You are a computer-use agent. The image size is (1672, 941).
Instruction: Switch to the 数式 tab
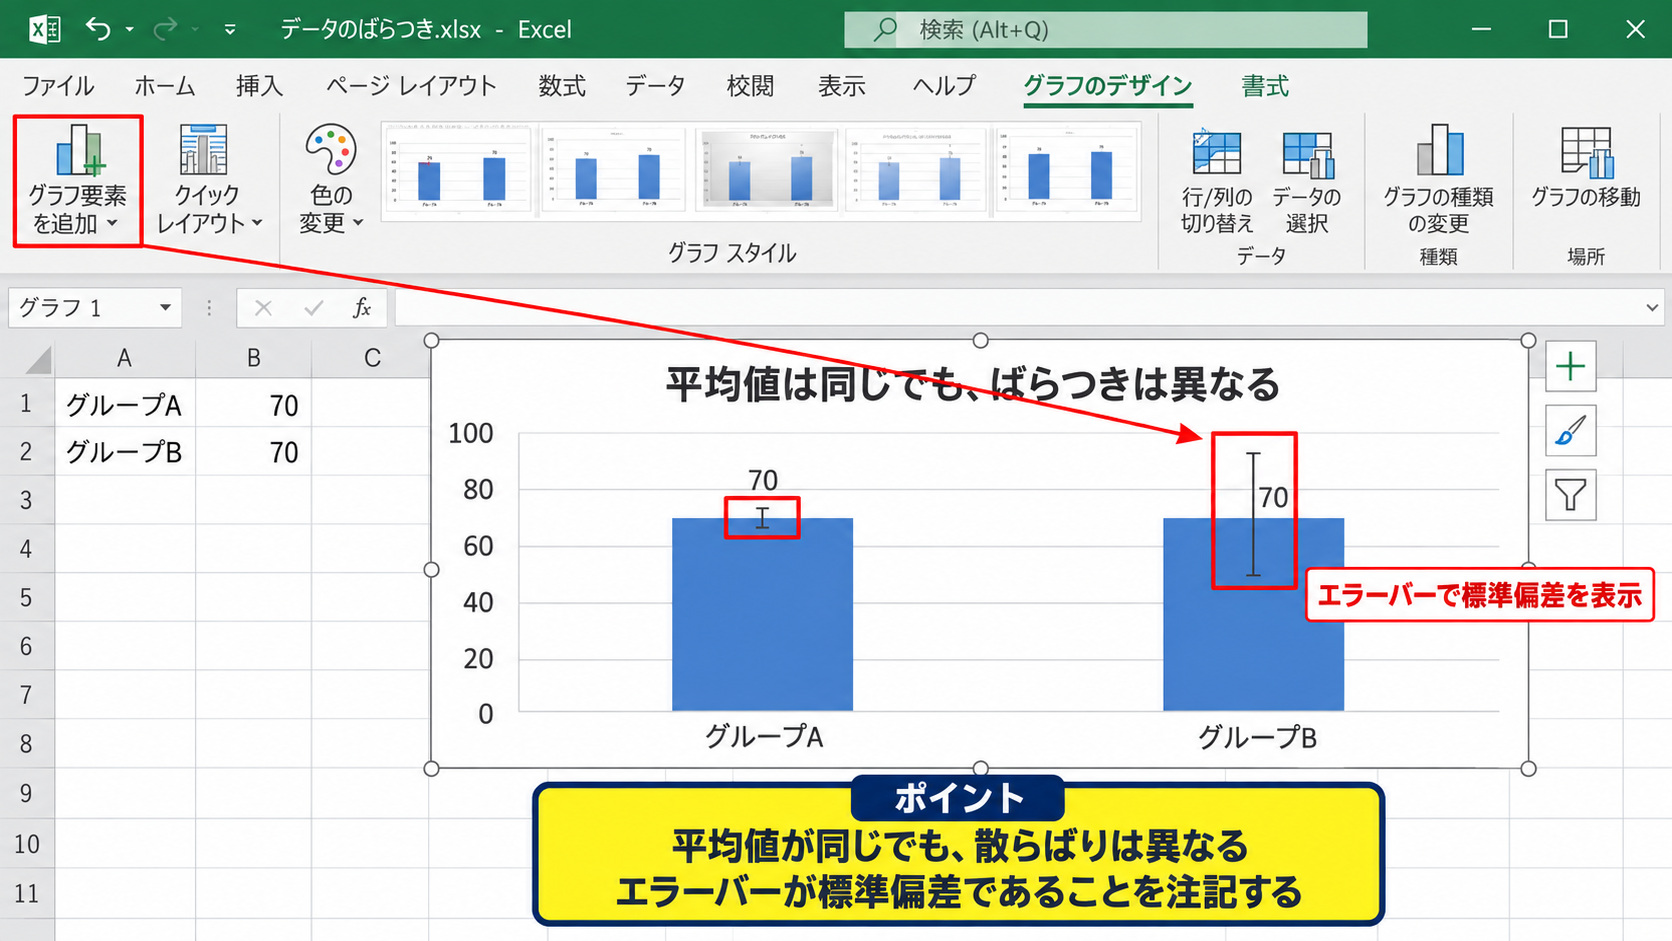(x=562, y=86)
